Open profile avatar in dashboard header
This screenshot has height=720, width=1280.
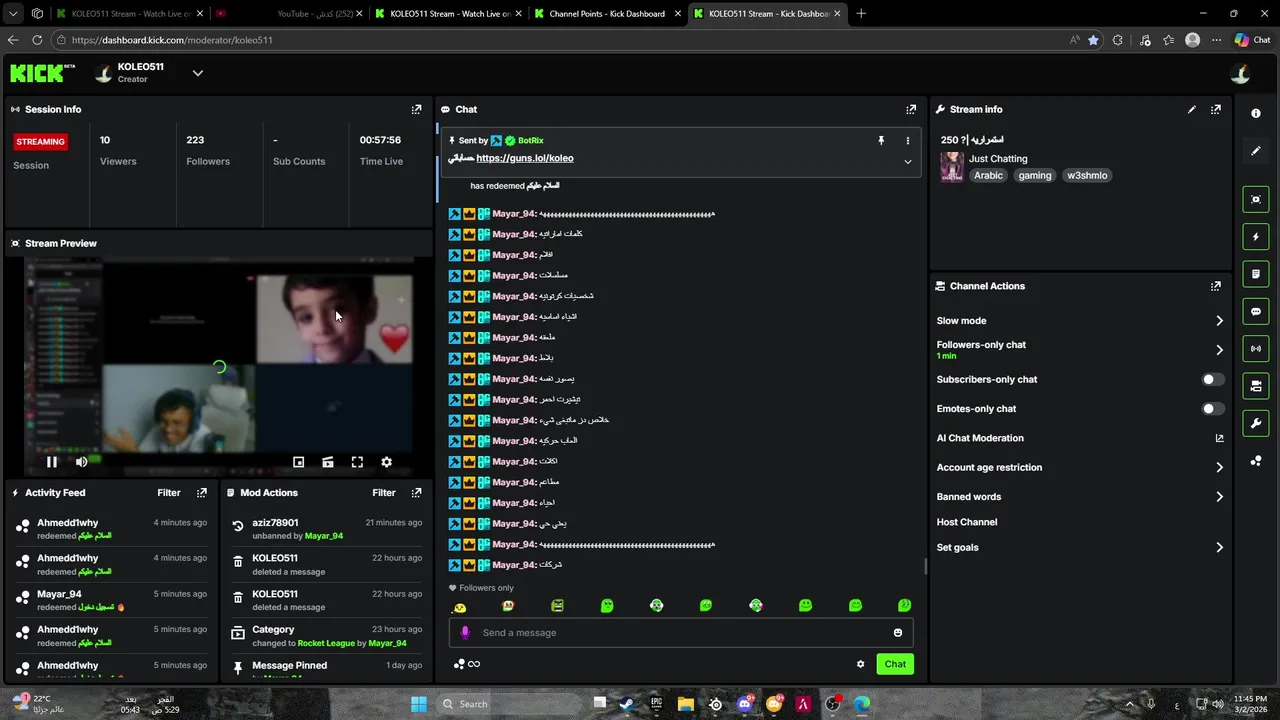click(x=1240, y=74)
